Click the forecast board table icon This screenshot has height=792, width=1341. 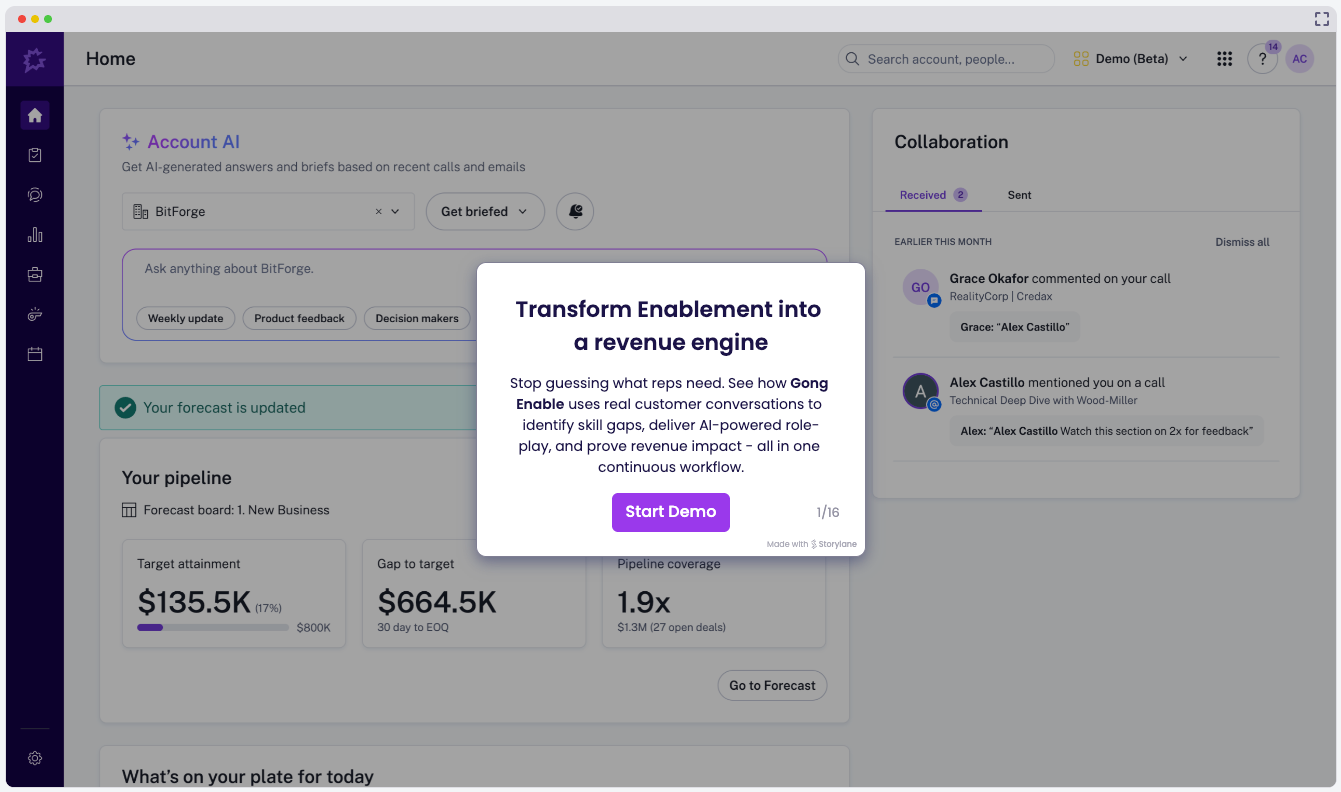(129, 510)
